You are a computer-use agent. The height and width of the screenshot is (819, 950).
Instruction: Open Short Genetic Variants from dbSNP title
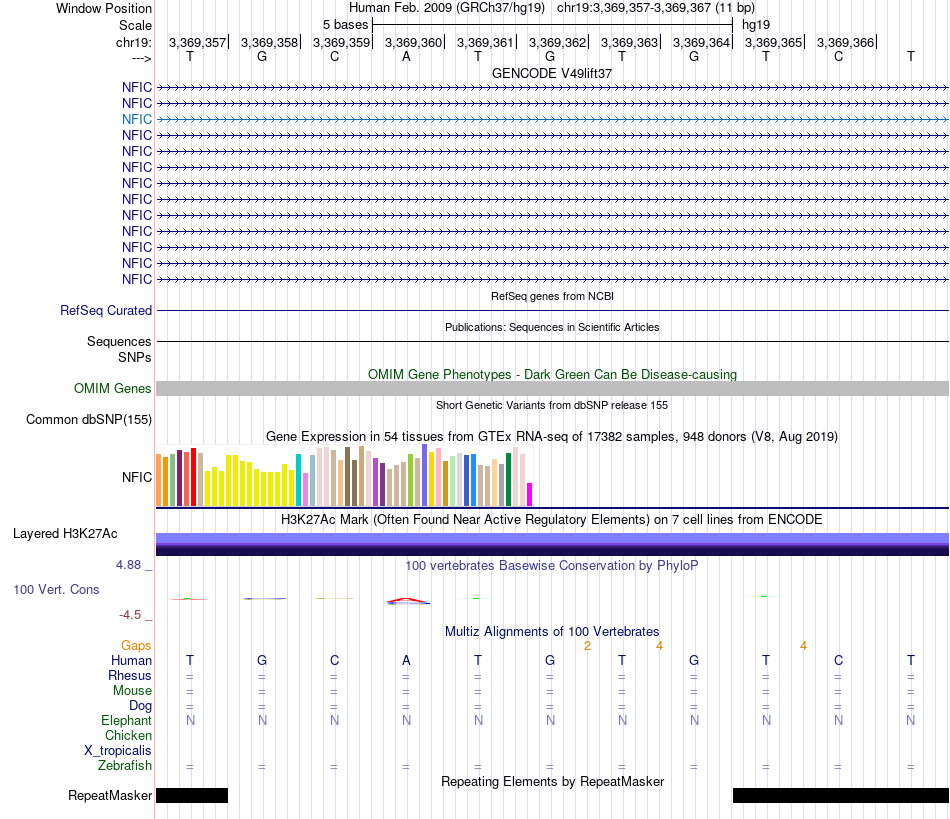coord(552,405)
